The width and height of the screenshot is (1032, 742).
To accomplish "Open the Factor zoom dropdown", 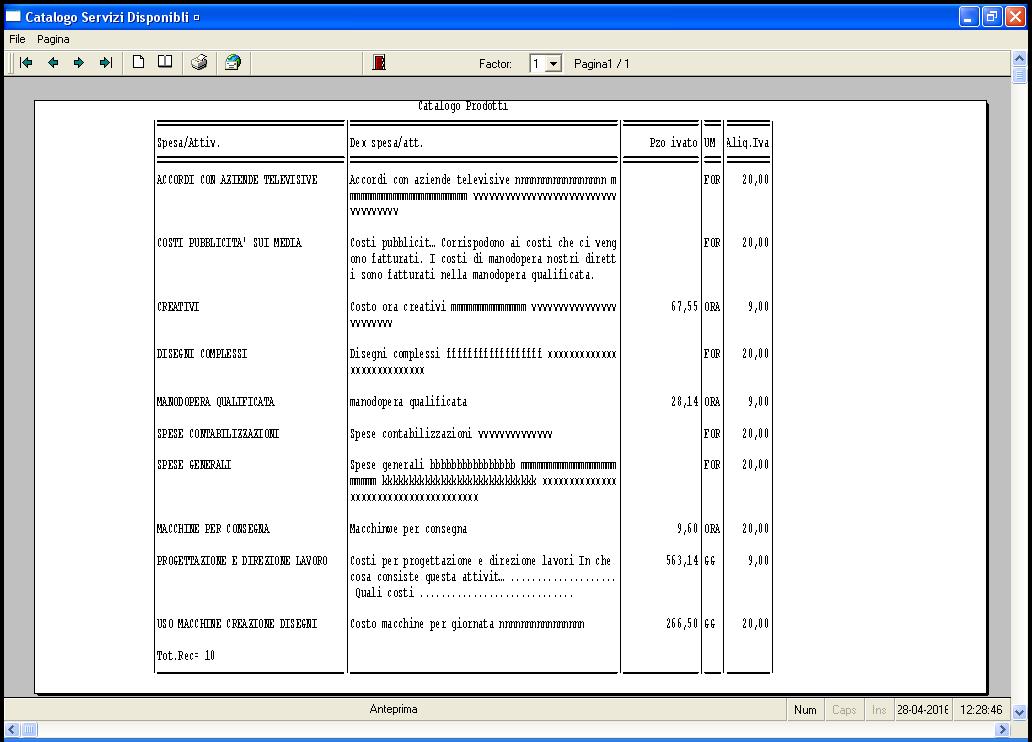I will 554,64.
